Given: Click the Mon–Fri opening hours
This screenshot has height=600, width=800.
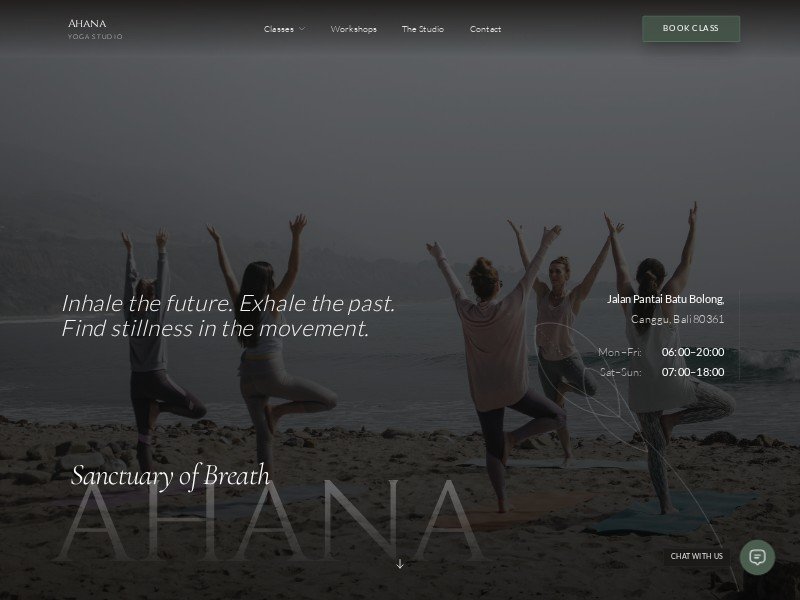Looking at the screenshot, I should (x=661, y=352).
